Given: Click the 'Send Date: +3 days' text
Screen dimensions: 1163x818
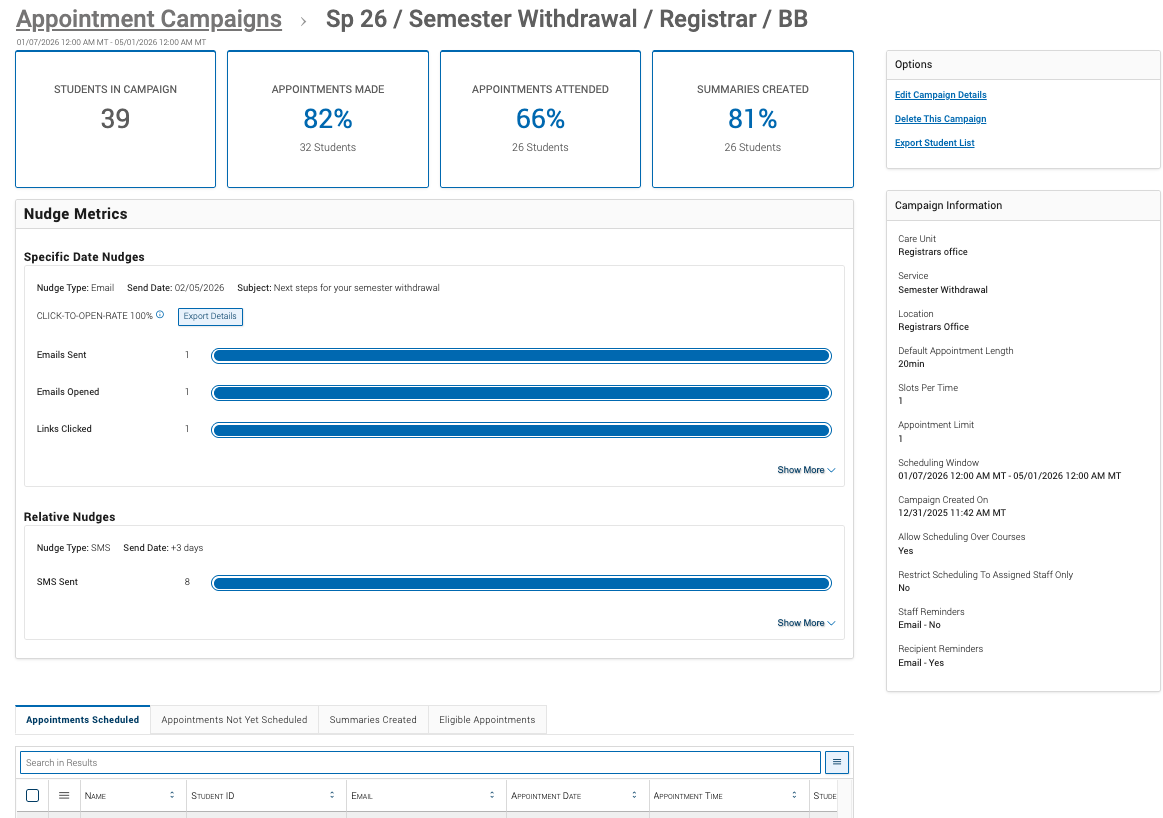Looking at the screenshot, I should pyautogui.click(x=163, y=548).
